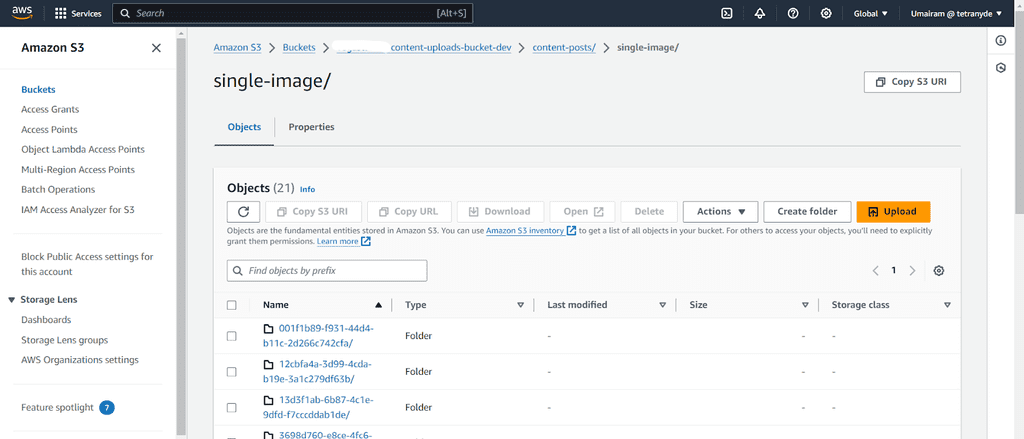Open Buckets in the side navigation
The image size is (1024, 439).
[x=39, y=89]
